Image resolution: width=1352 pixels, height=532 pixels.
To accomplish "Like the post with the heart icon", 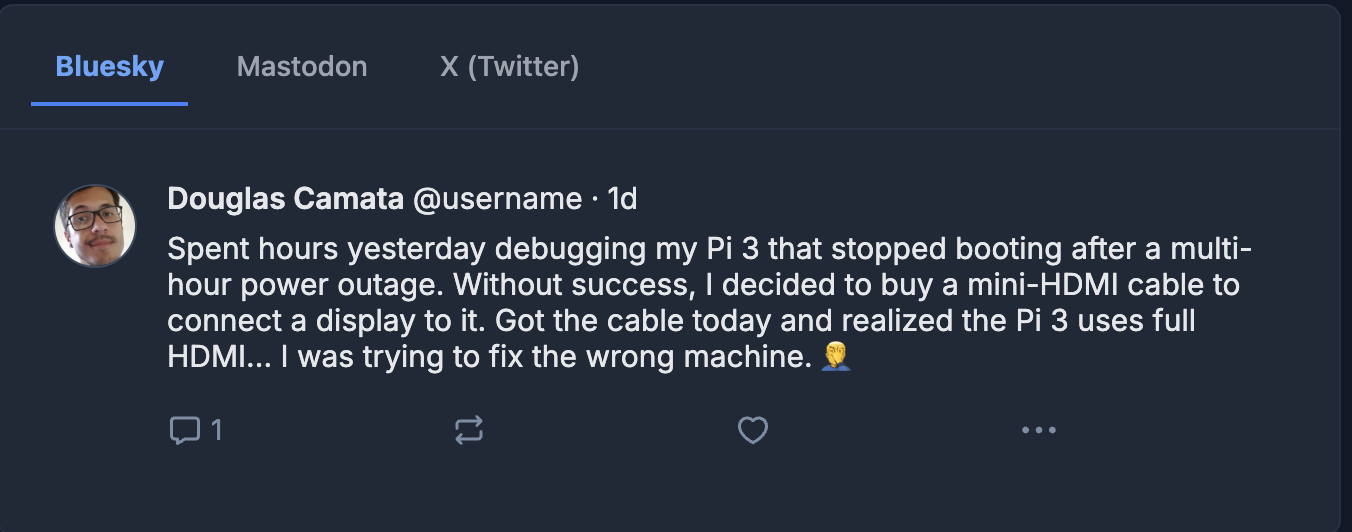I will pyautogui.click(x=752, y=431).
